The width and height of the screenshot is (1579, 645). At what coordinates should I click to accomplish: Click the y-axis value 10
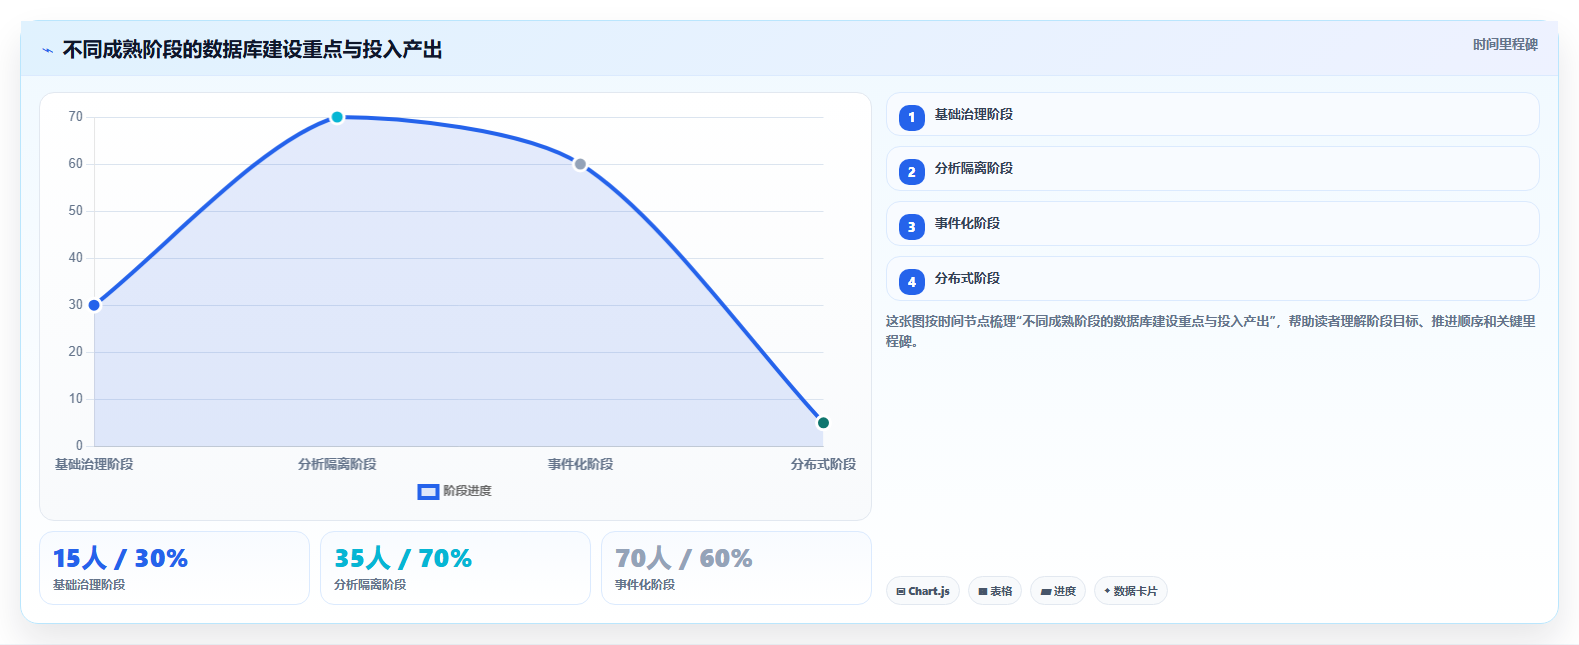[76, 399]
